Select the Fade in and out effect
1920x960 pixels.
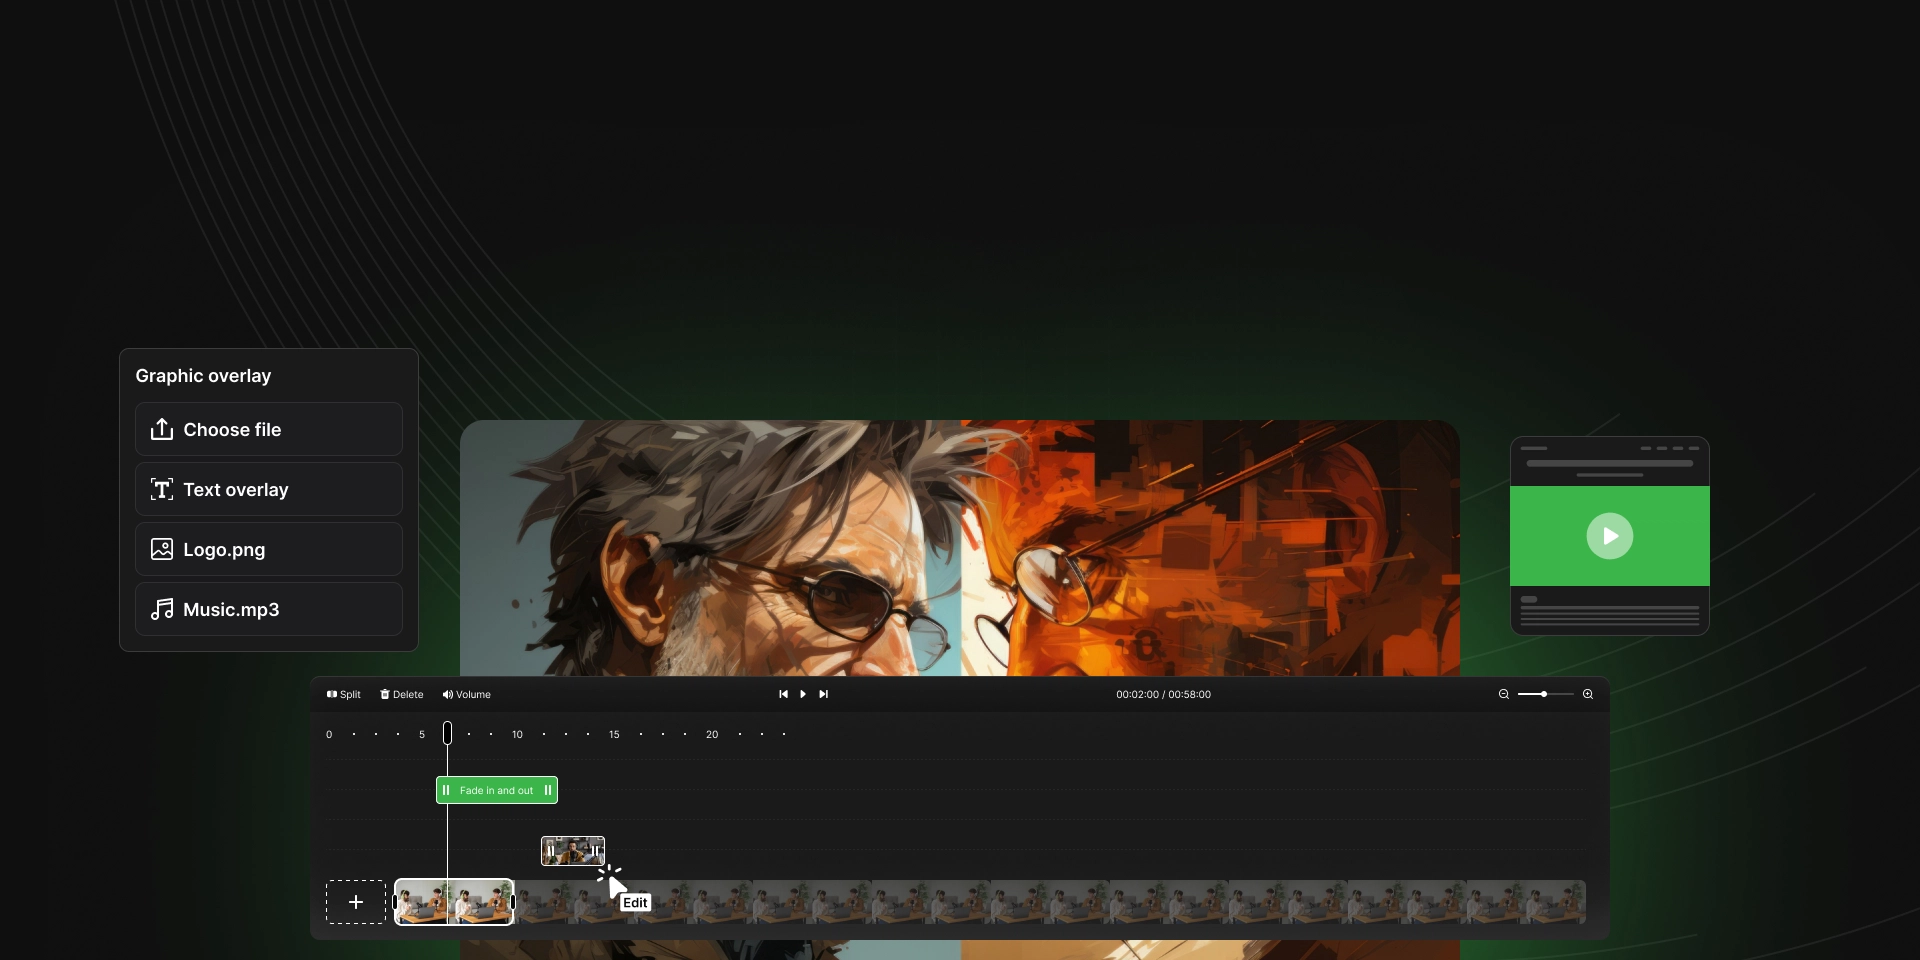(497, 790)
